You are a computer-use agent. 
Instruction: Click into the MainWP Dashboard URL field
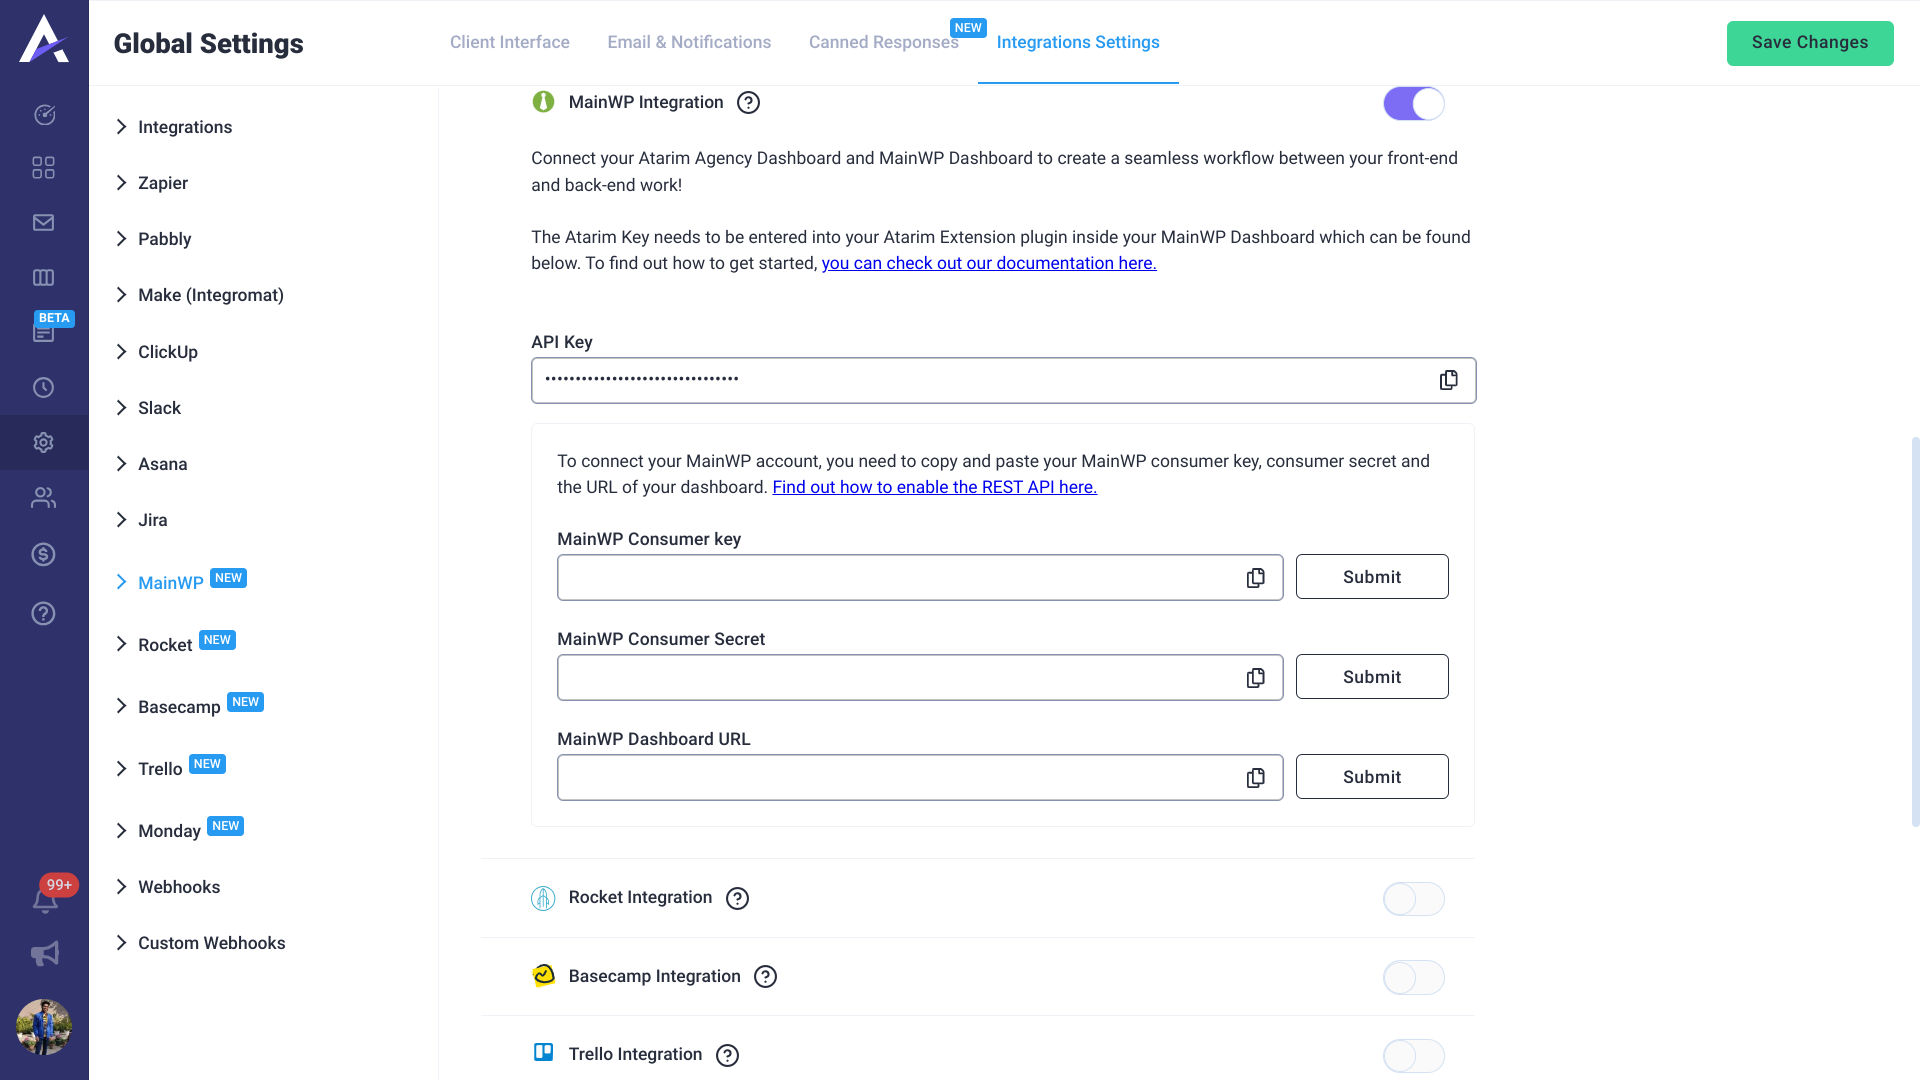point(895,778)
